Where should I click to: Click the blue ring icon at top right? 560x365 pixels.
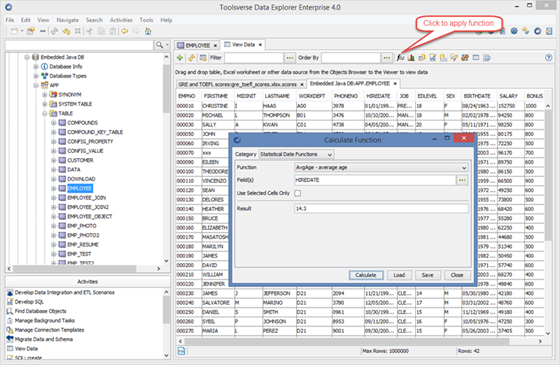pos(538,31)
